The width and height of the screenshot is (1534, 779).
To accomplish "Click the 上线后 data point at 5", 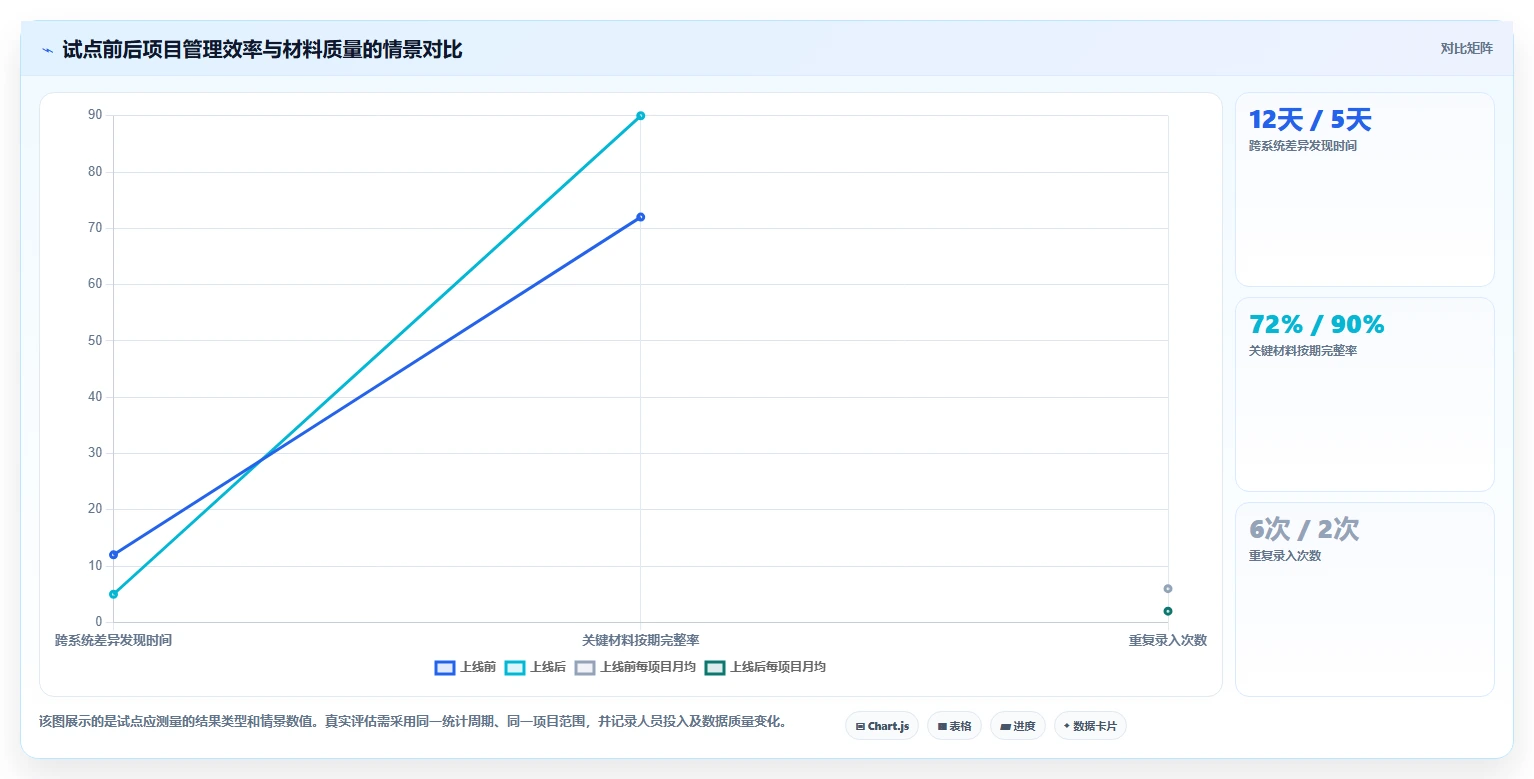I will click(113, 594).
